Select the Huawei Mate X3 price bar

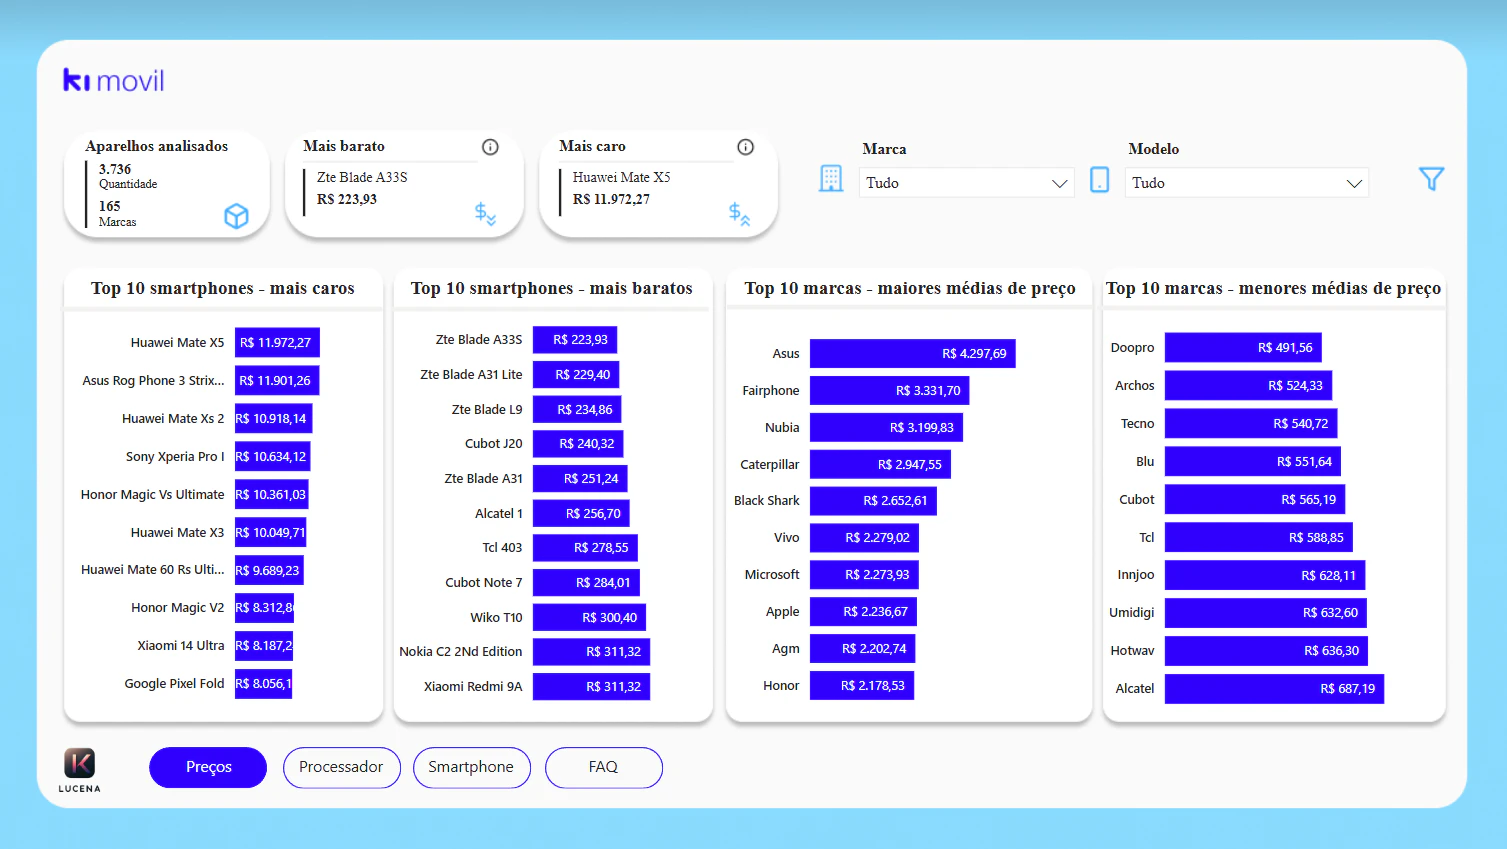[270, 532]
